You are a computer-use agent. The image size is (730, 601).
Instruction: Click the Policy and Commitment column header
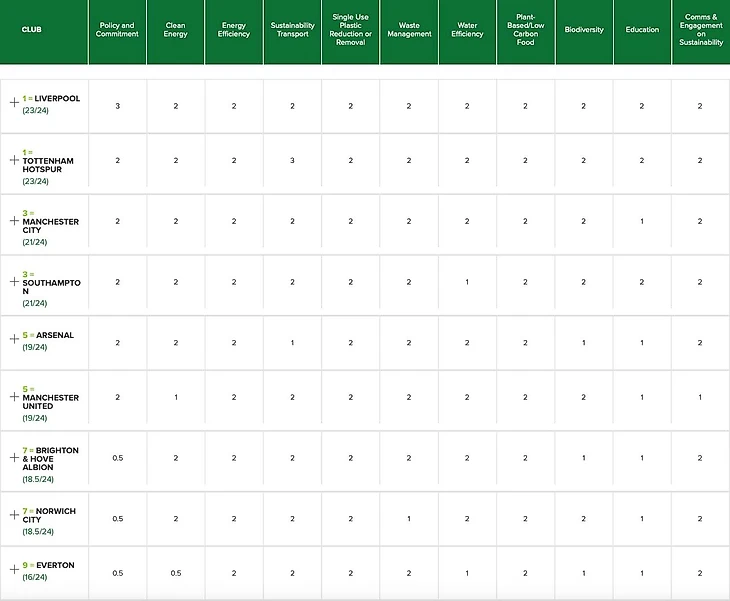point(117,29)
